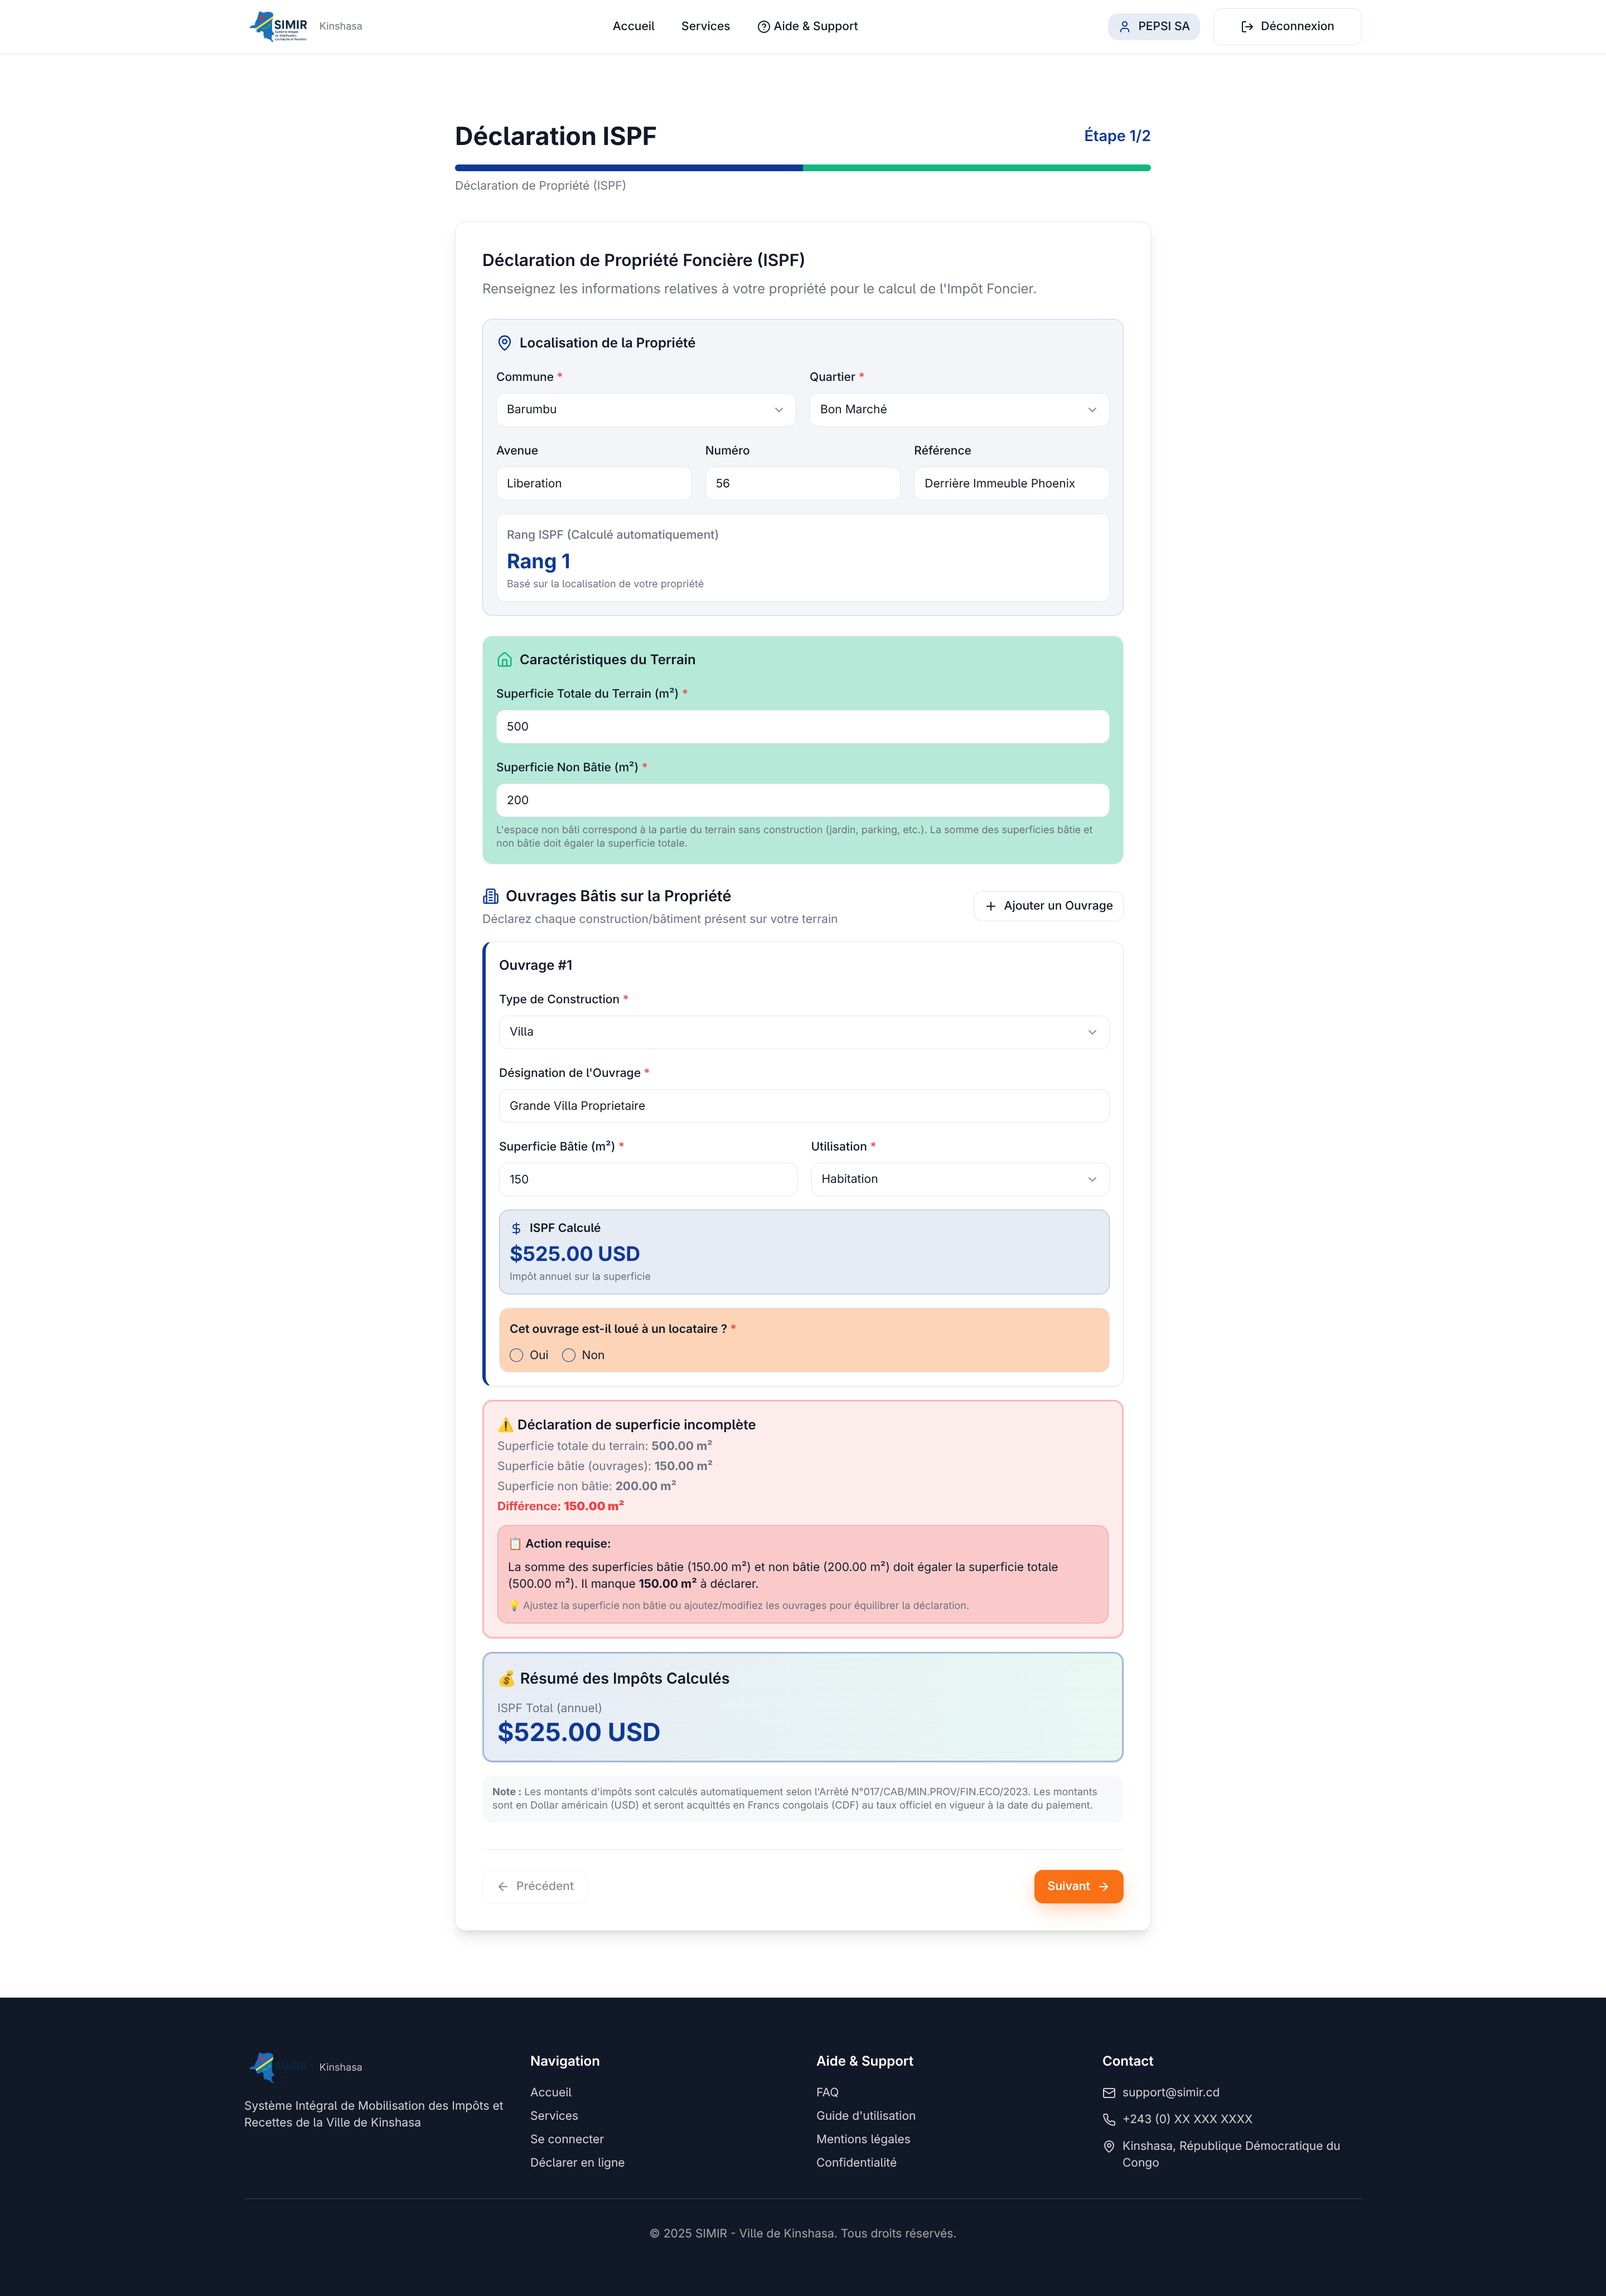
Task: Click the dollar icon beside ISPF Calculé
Action: coord(516,1229)
